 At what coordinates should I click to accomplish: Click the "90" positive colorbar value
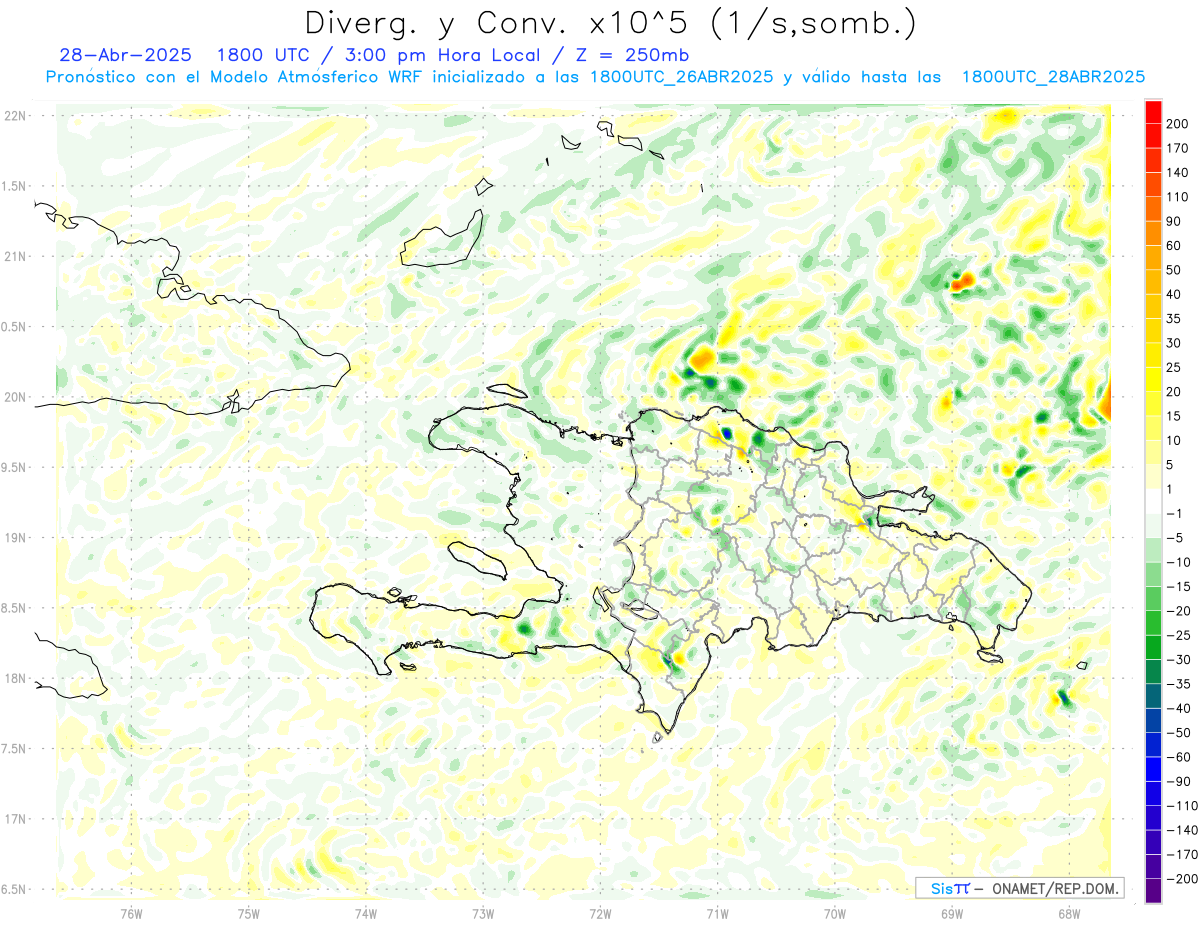coord(1174,221)
